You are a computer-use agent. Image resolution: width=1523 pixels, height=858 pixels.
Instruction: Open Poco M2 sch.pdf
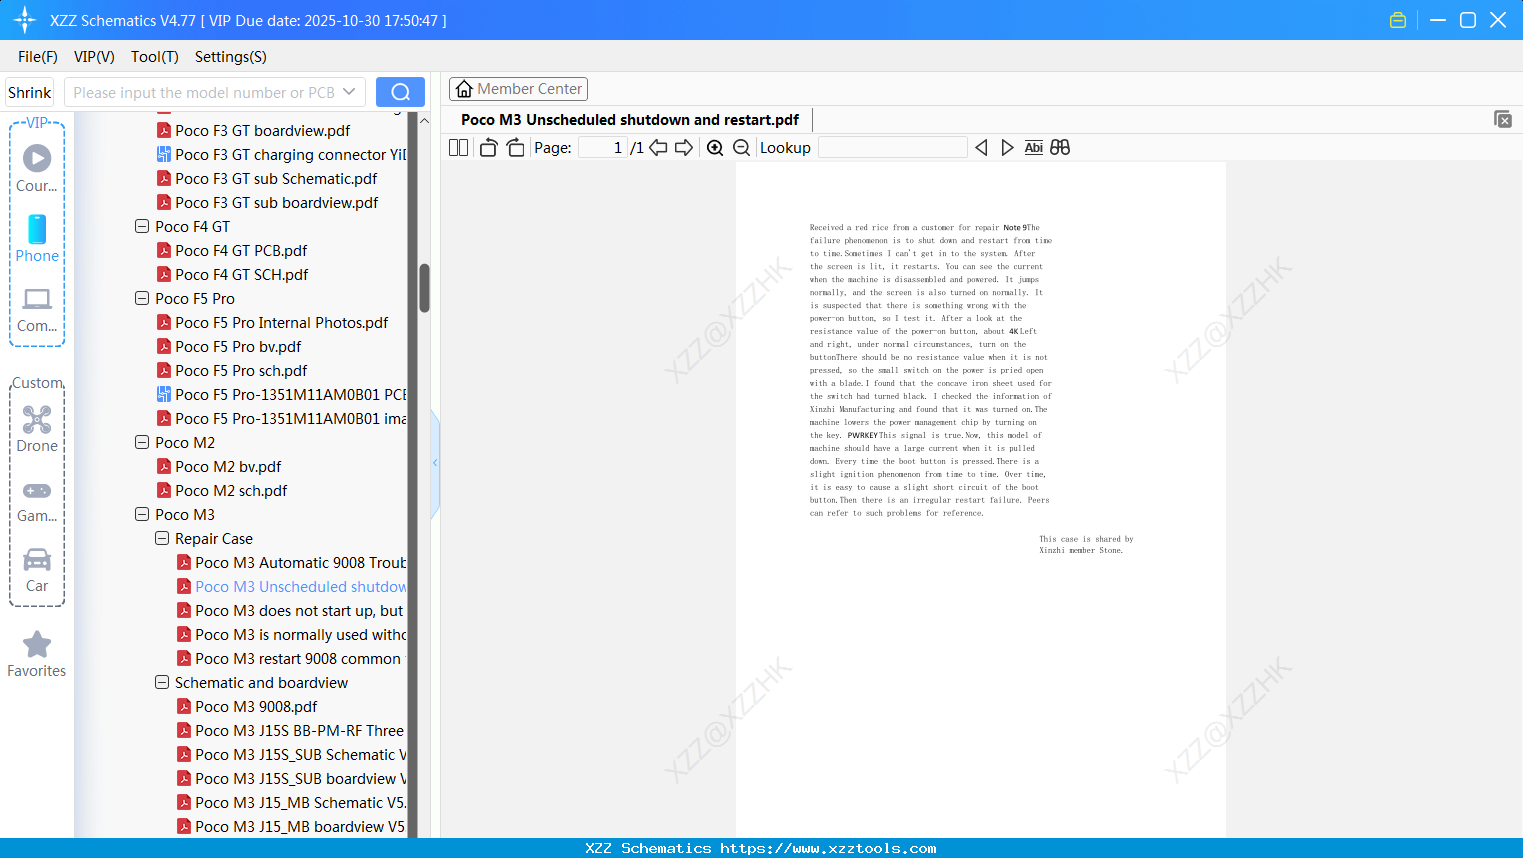pyautogui.click(x=222, y=491)
